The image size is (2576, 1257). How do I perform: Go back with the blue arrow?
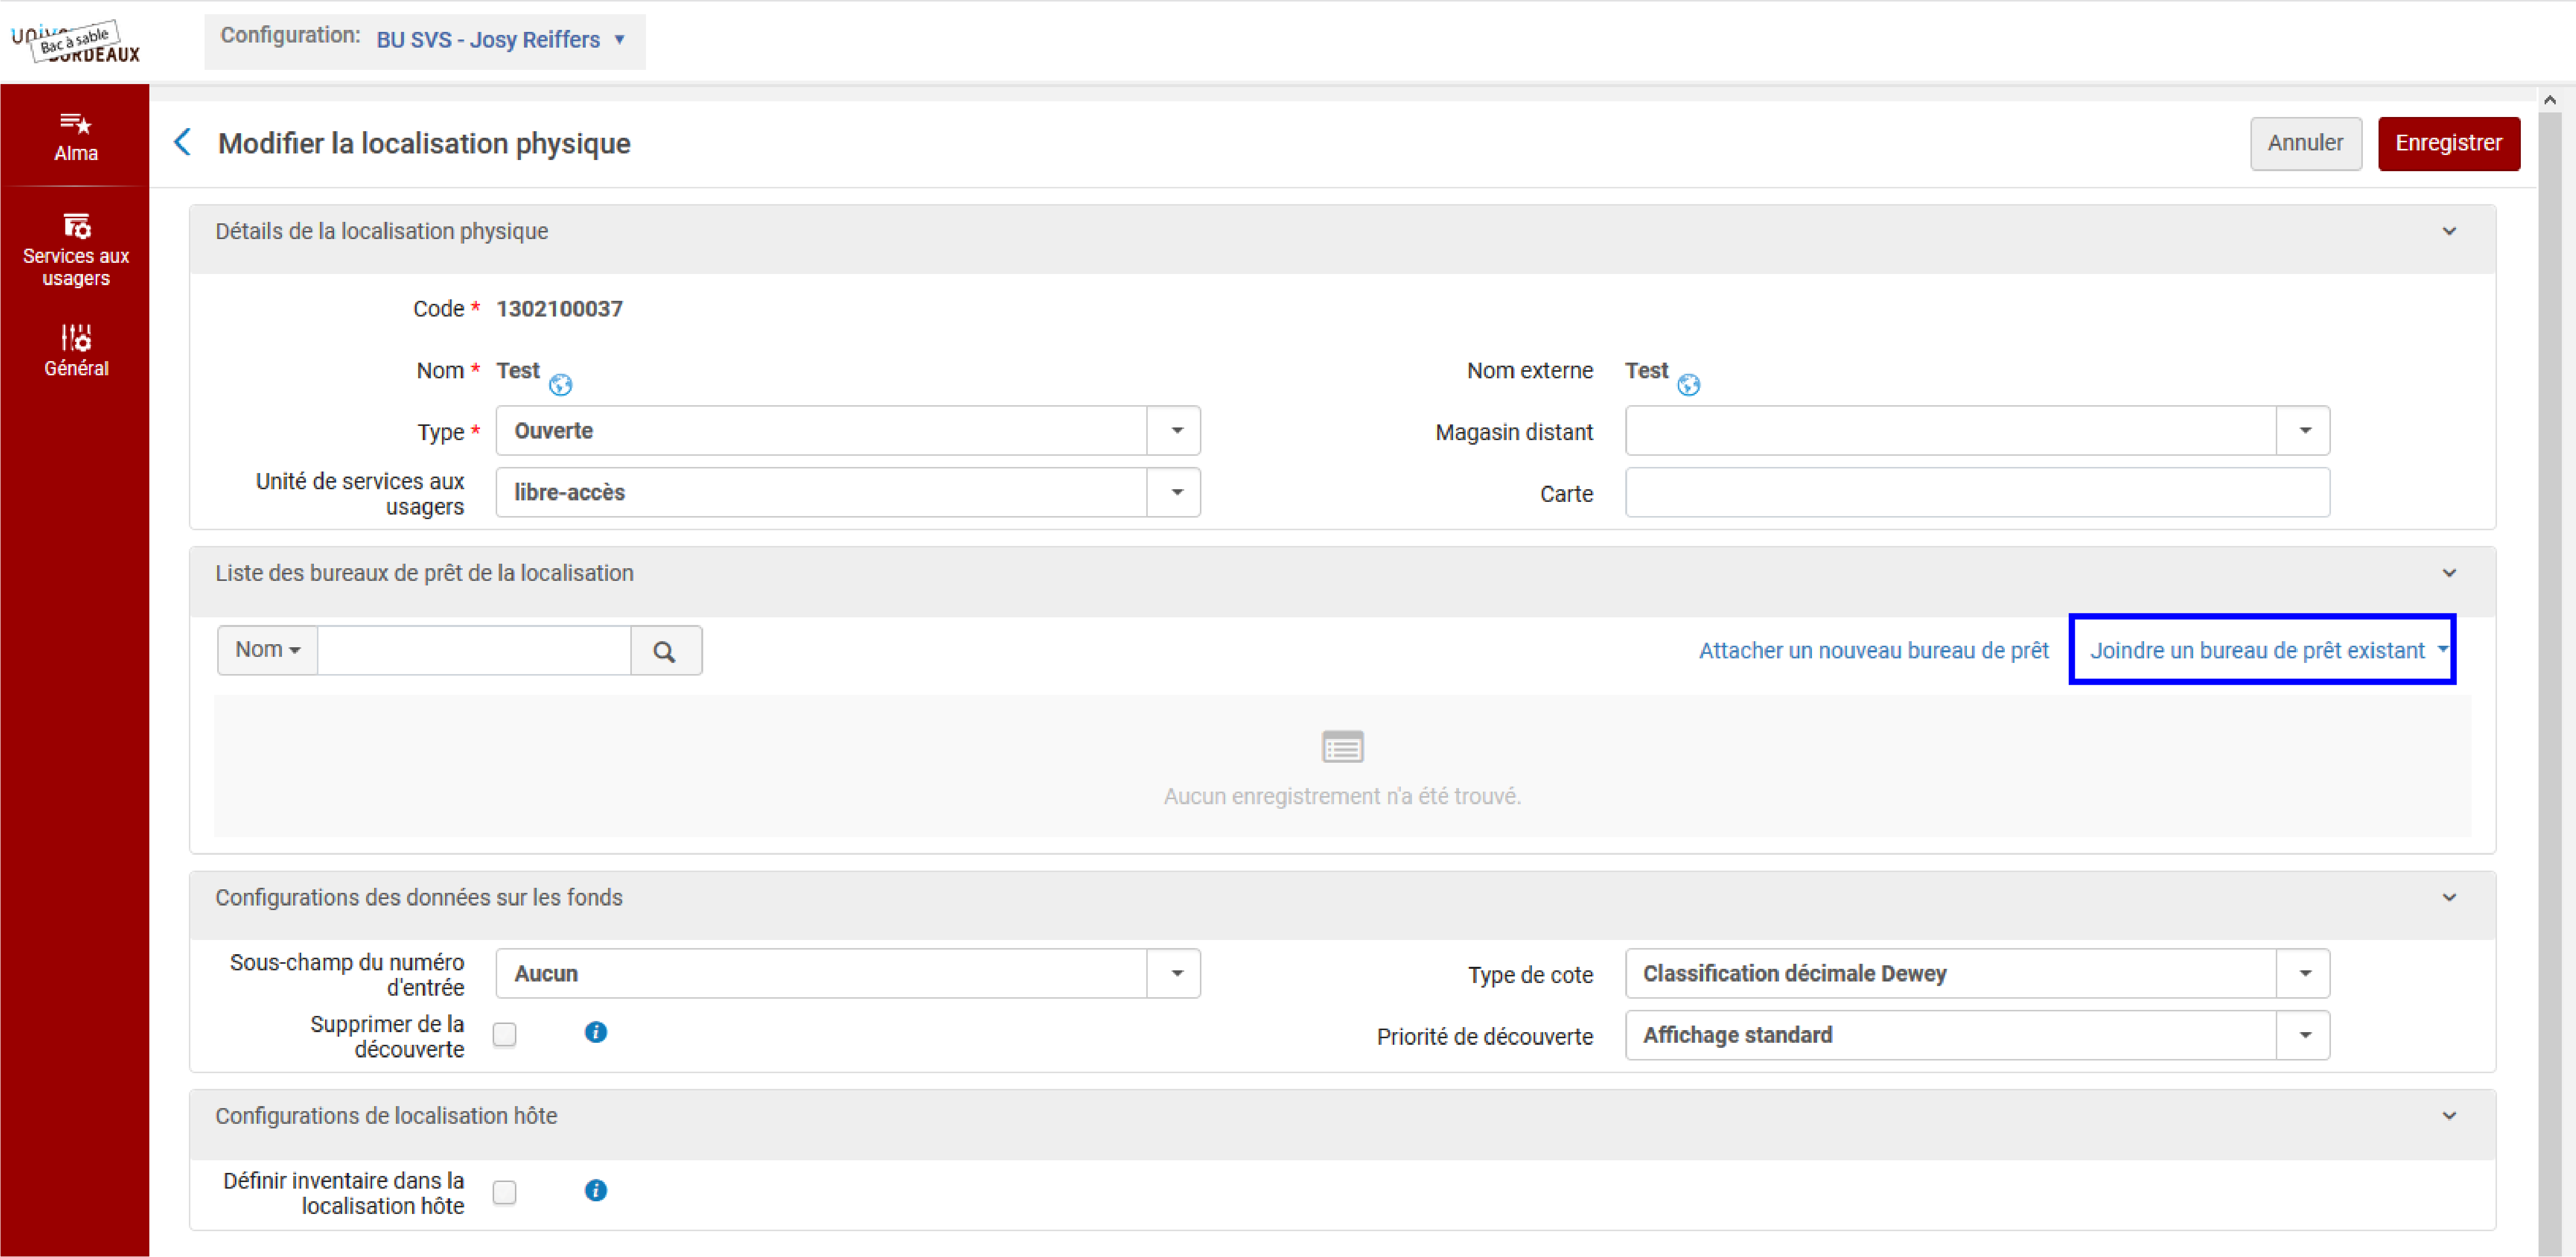click(182, 142)
